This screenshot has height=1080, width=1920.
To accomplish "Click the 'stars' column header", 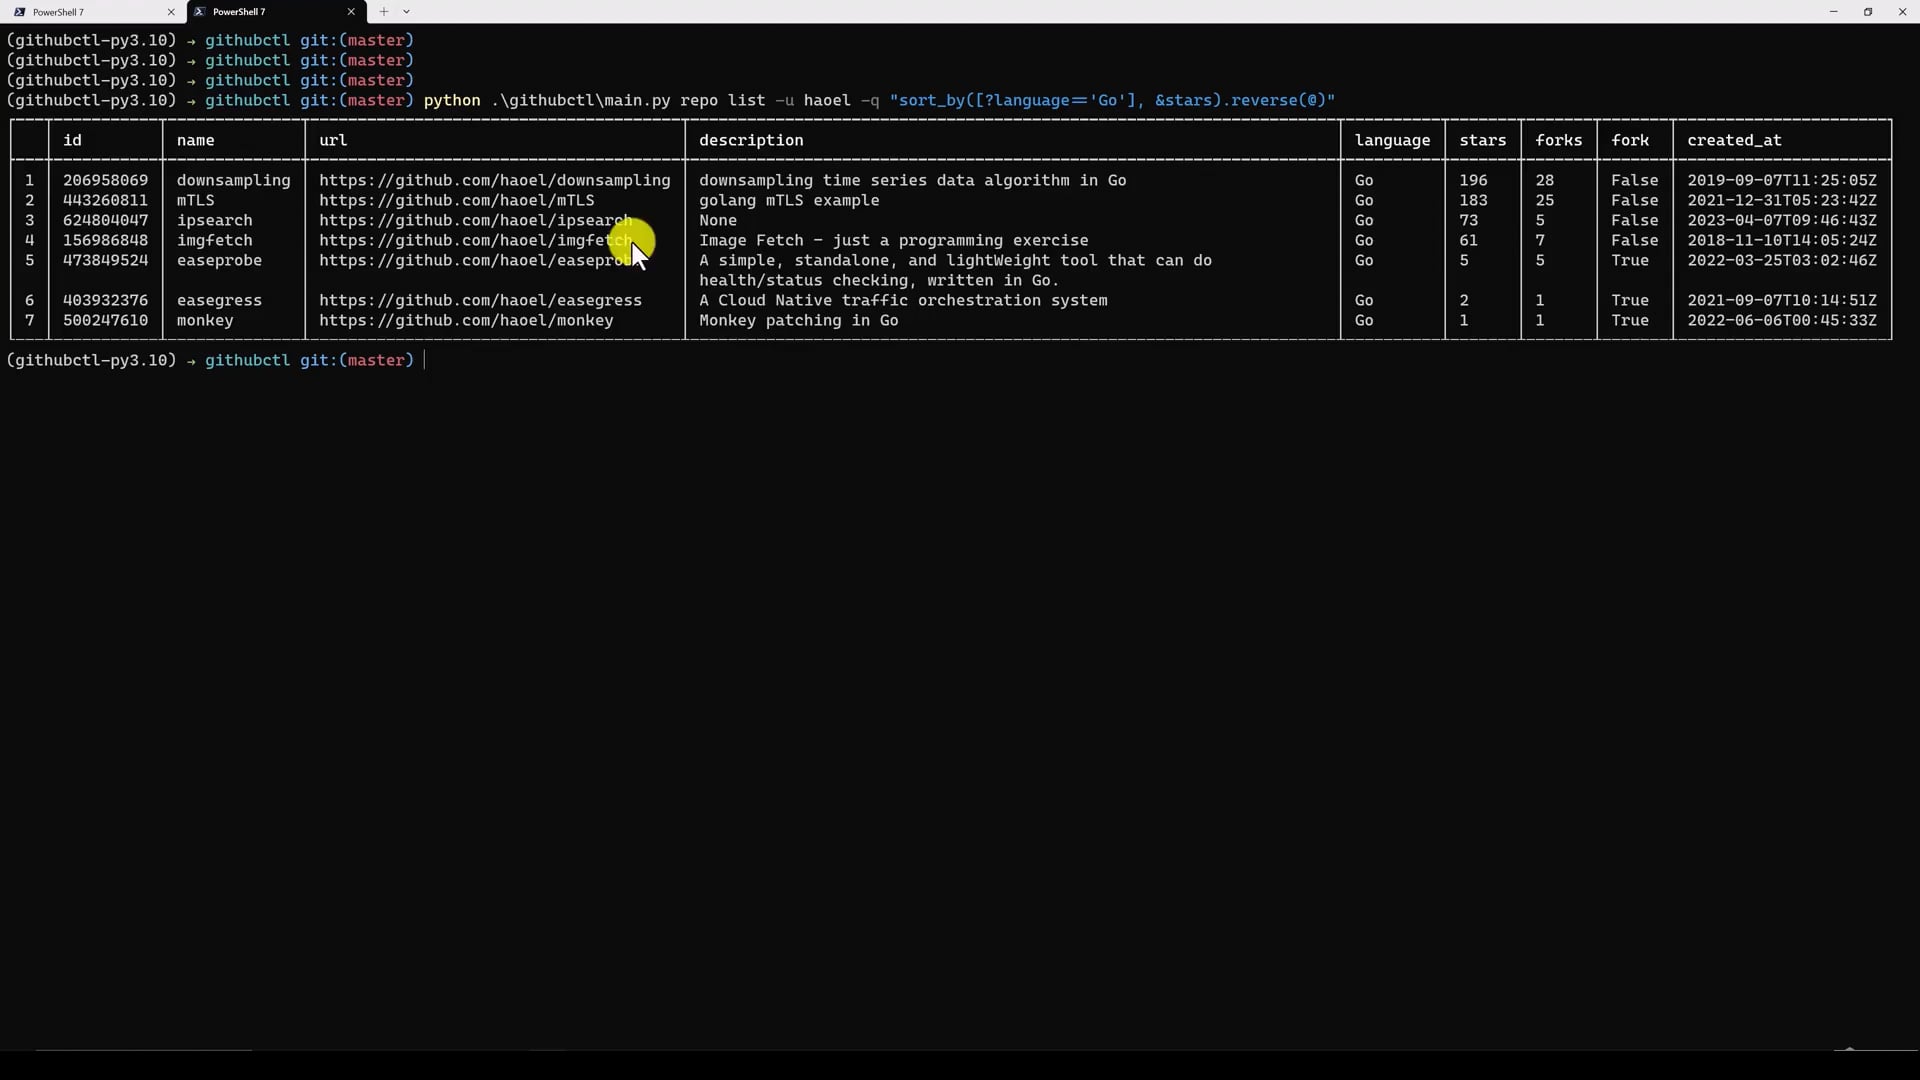I will coord(1482,141).
